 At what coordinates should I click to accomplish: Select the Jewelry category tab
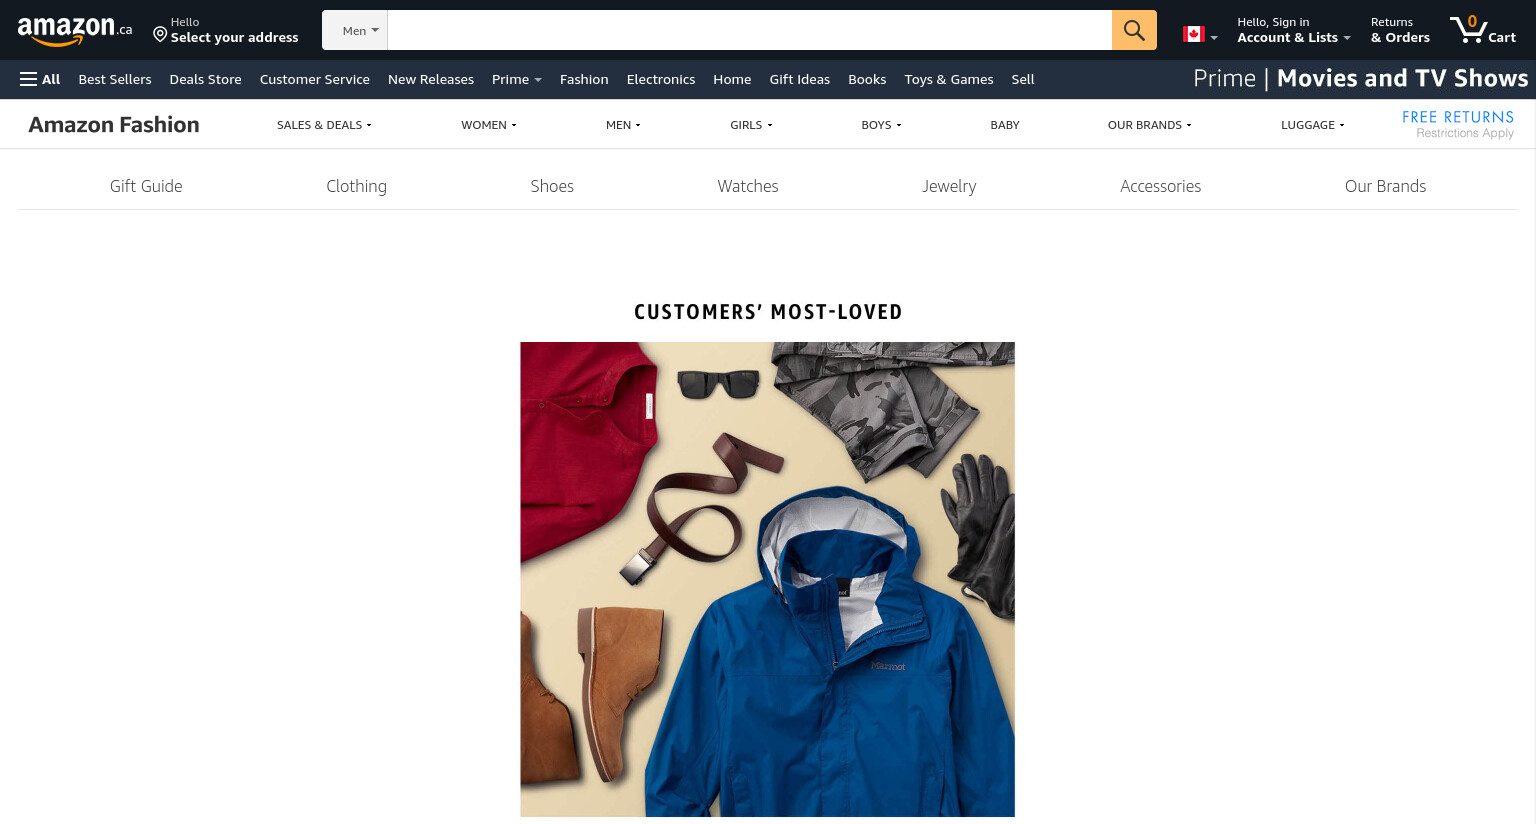[949, 186]
